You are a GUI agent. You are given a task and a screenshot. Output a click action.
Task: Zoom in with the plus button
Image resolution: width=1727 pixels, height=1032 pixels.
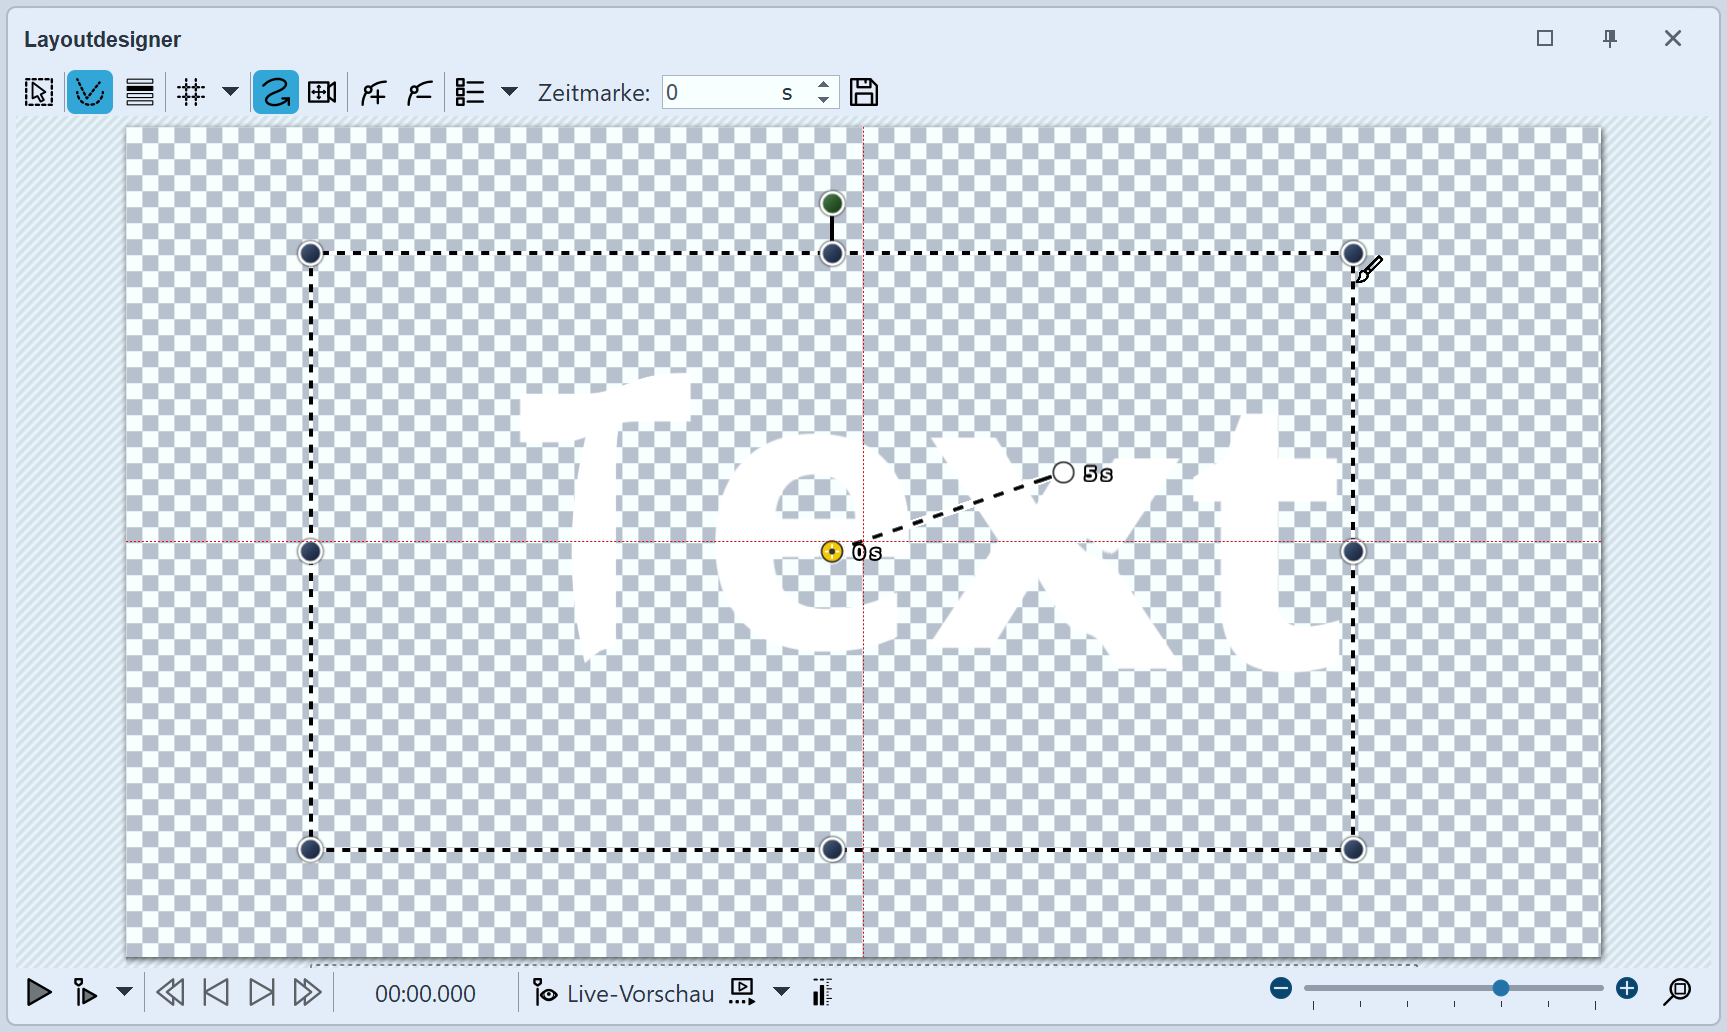[1627, 989]
